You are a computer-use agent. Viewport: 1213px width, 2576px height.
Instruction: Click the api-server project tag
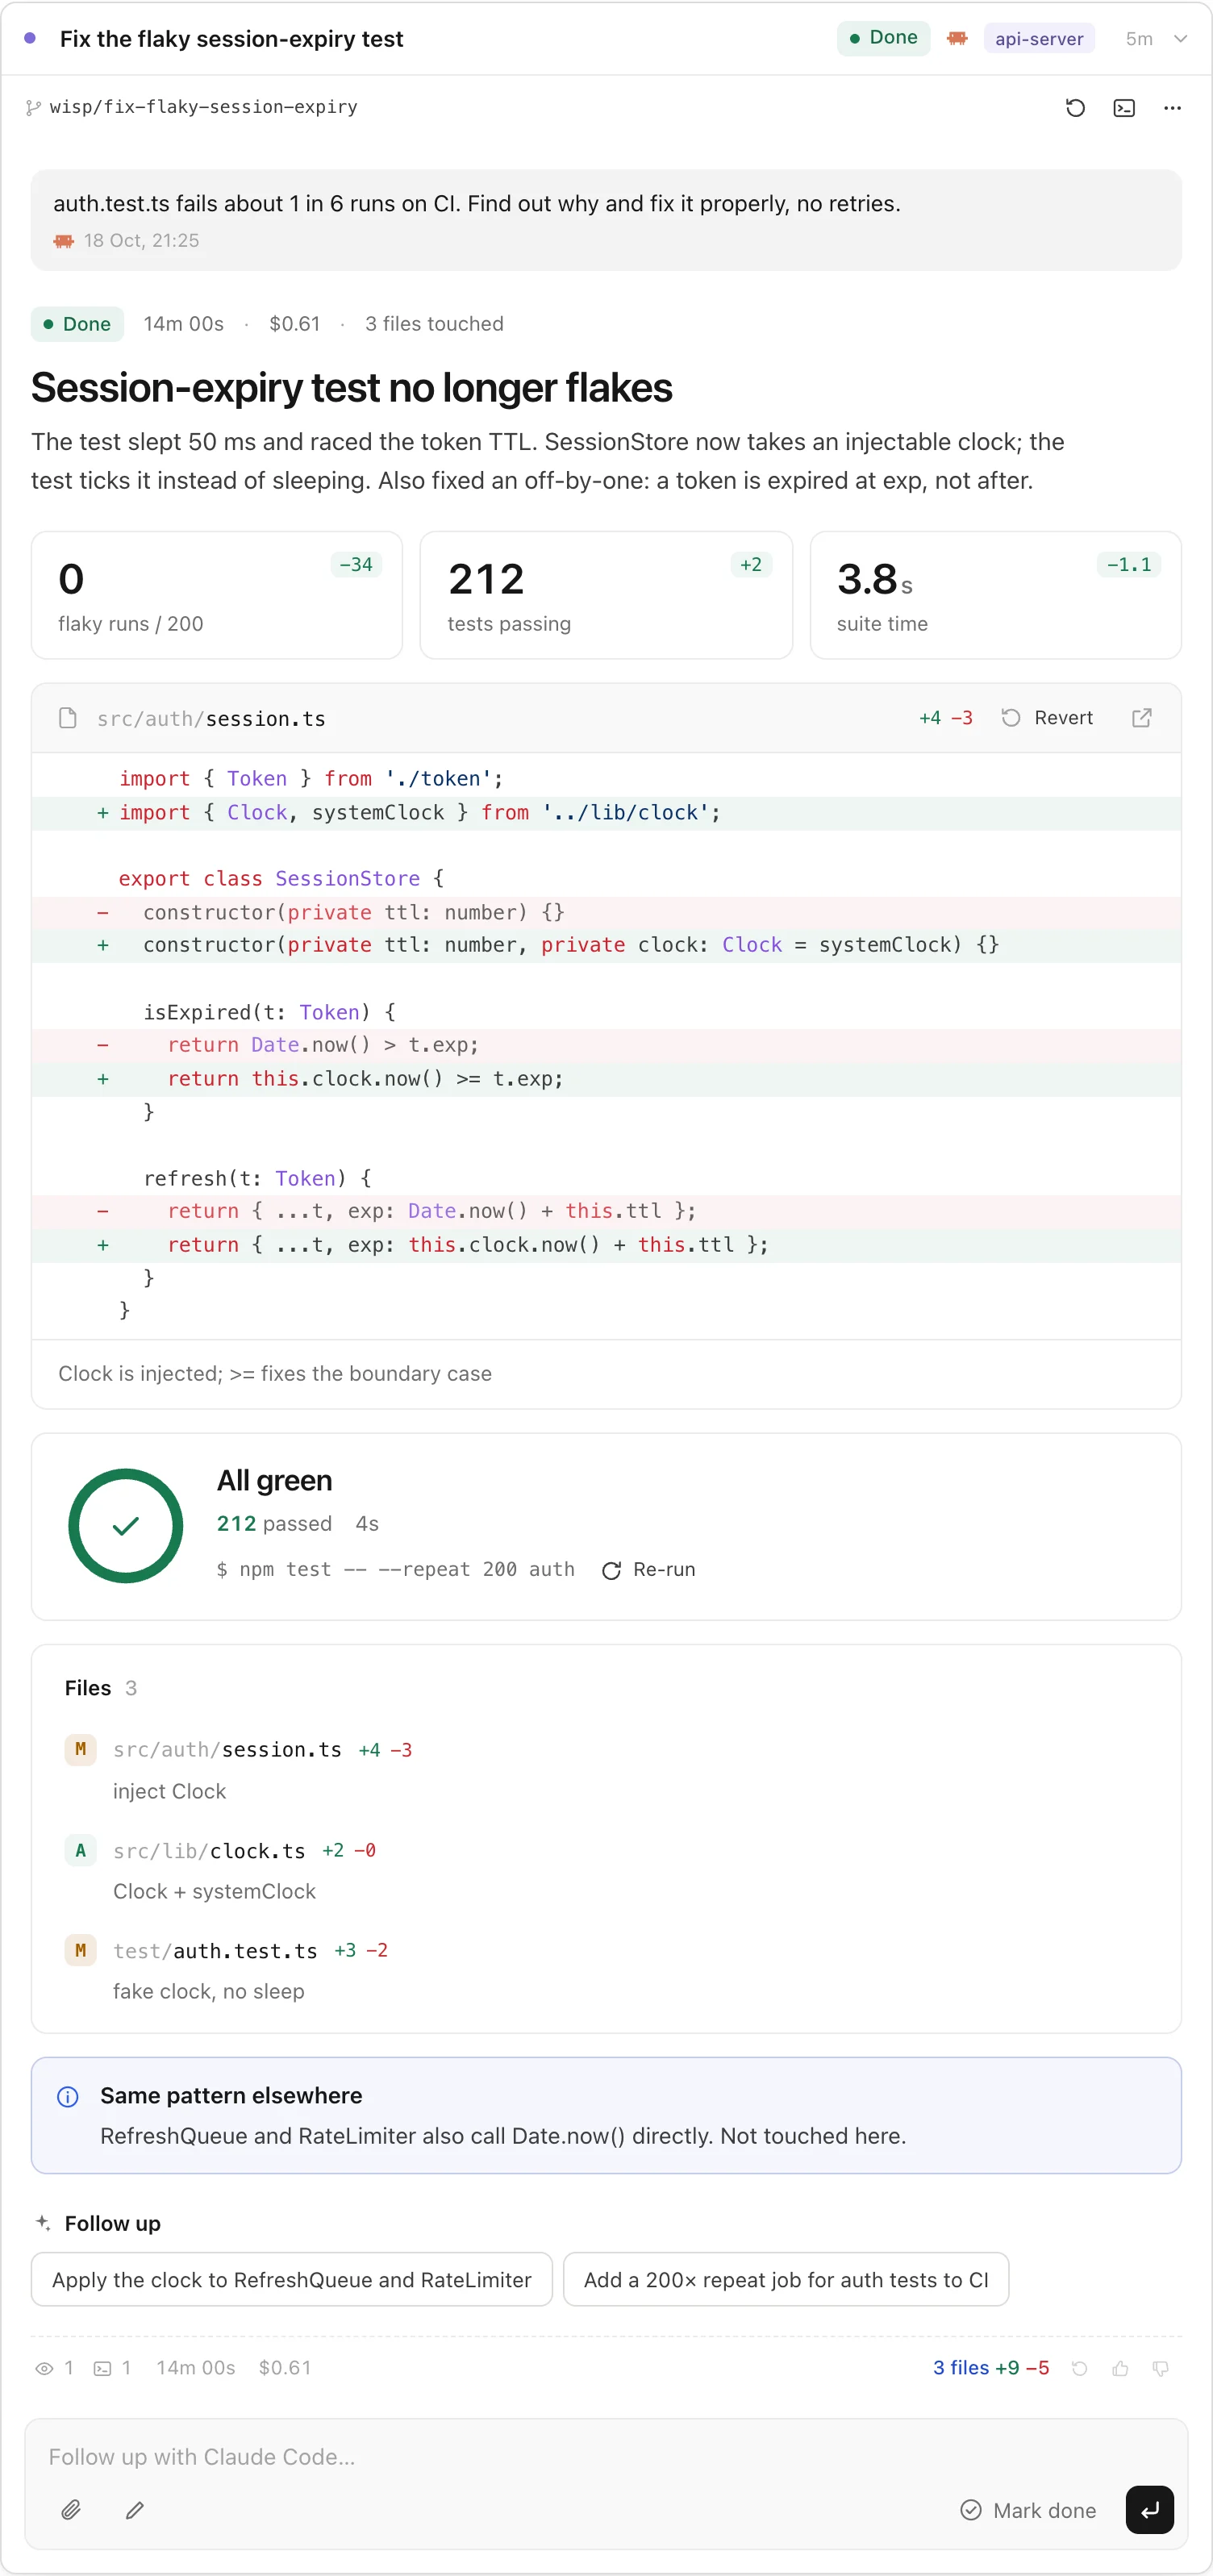pyautogui.click(x=1039, y=39)
